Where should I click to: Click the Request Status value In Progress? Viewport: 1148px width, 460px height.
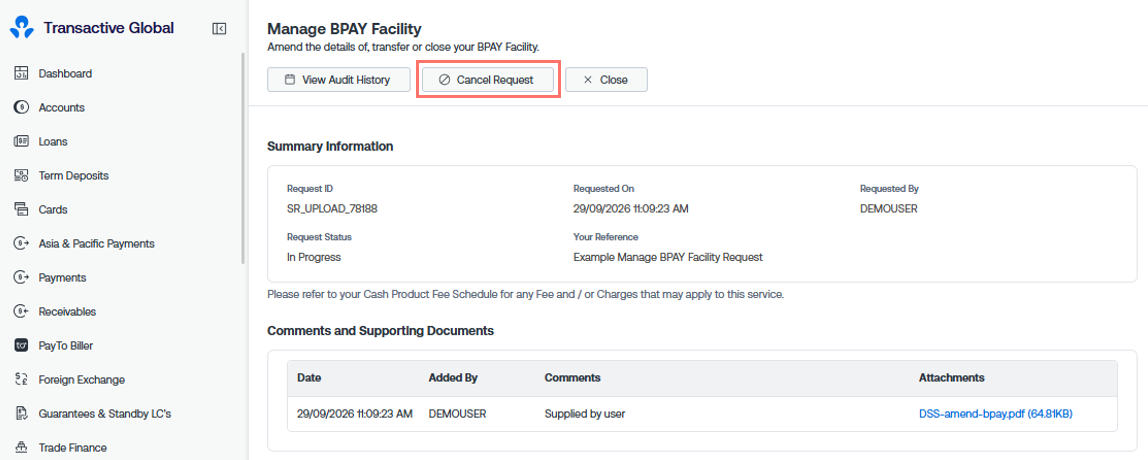coord(314,257)
